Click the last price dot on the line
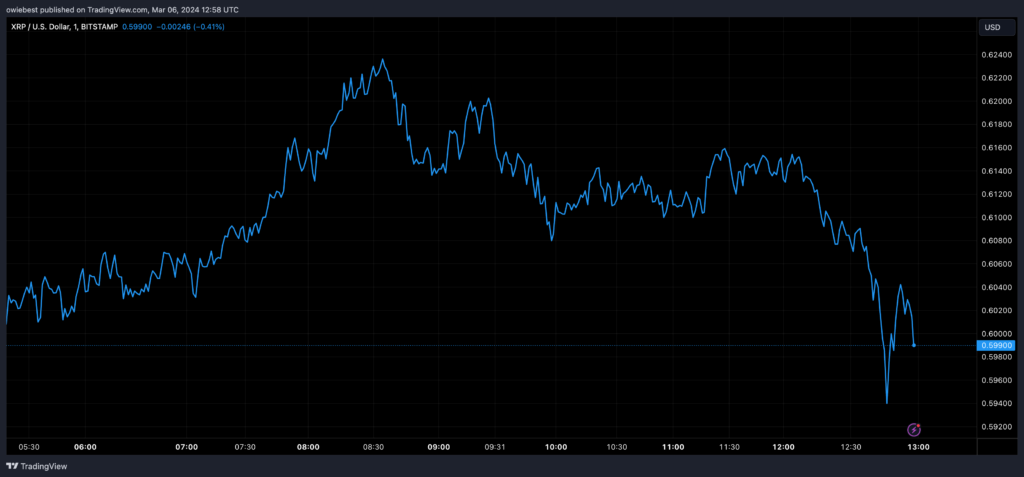The height and width of the screenshot is (477, 1024). 914,345
